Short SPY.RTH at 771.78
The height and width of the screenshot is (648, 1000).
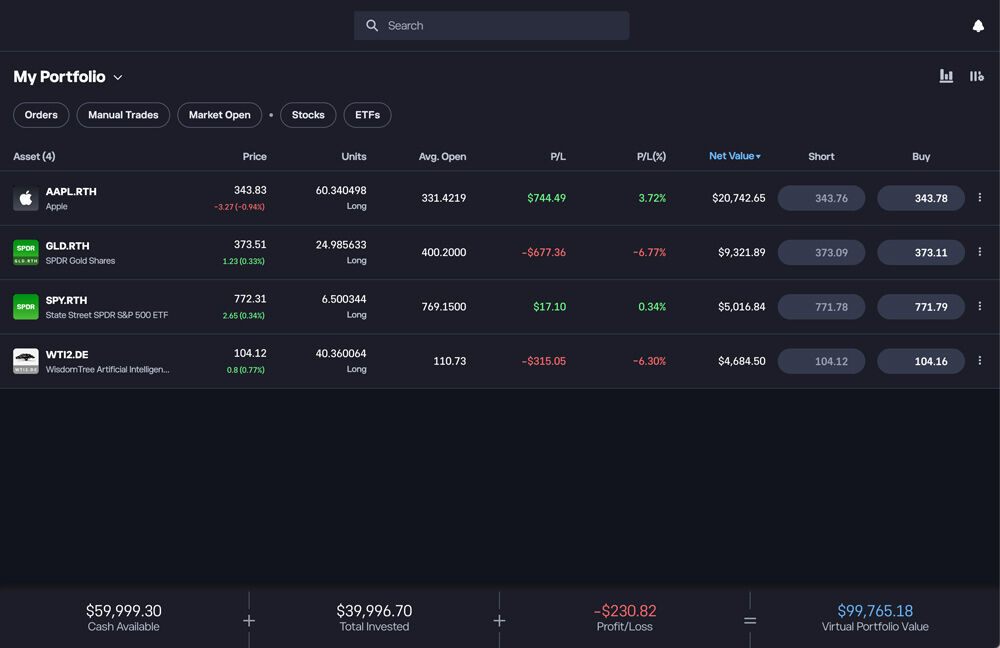tap(821, 307)
